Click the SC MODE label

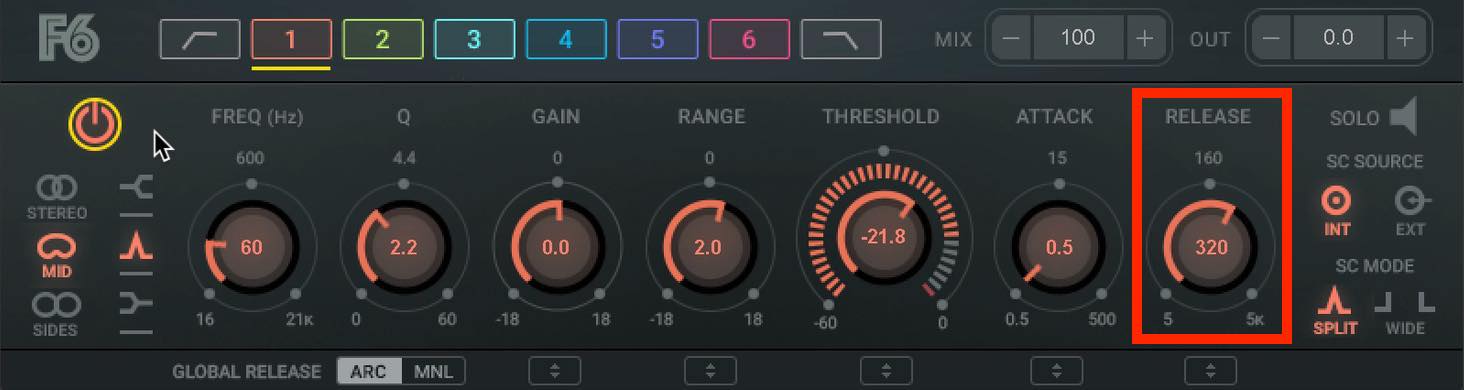[1375, 266]
